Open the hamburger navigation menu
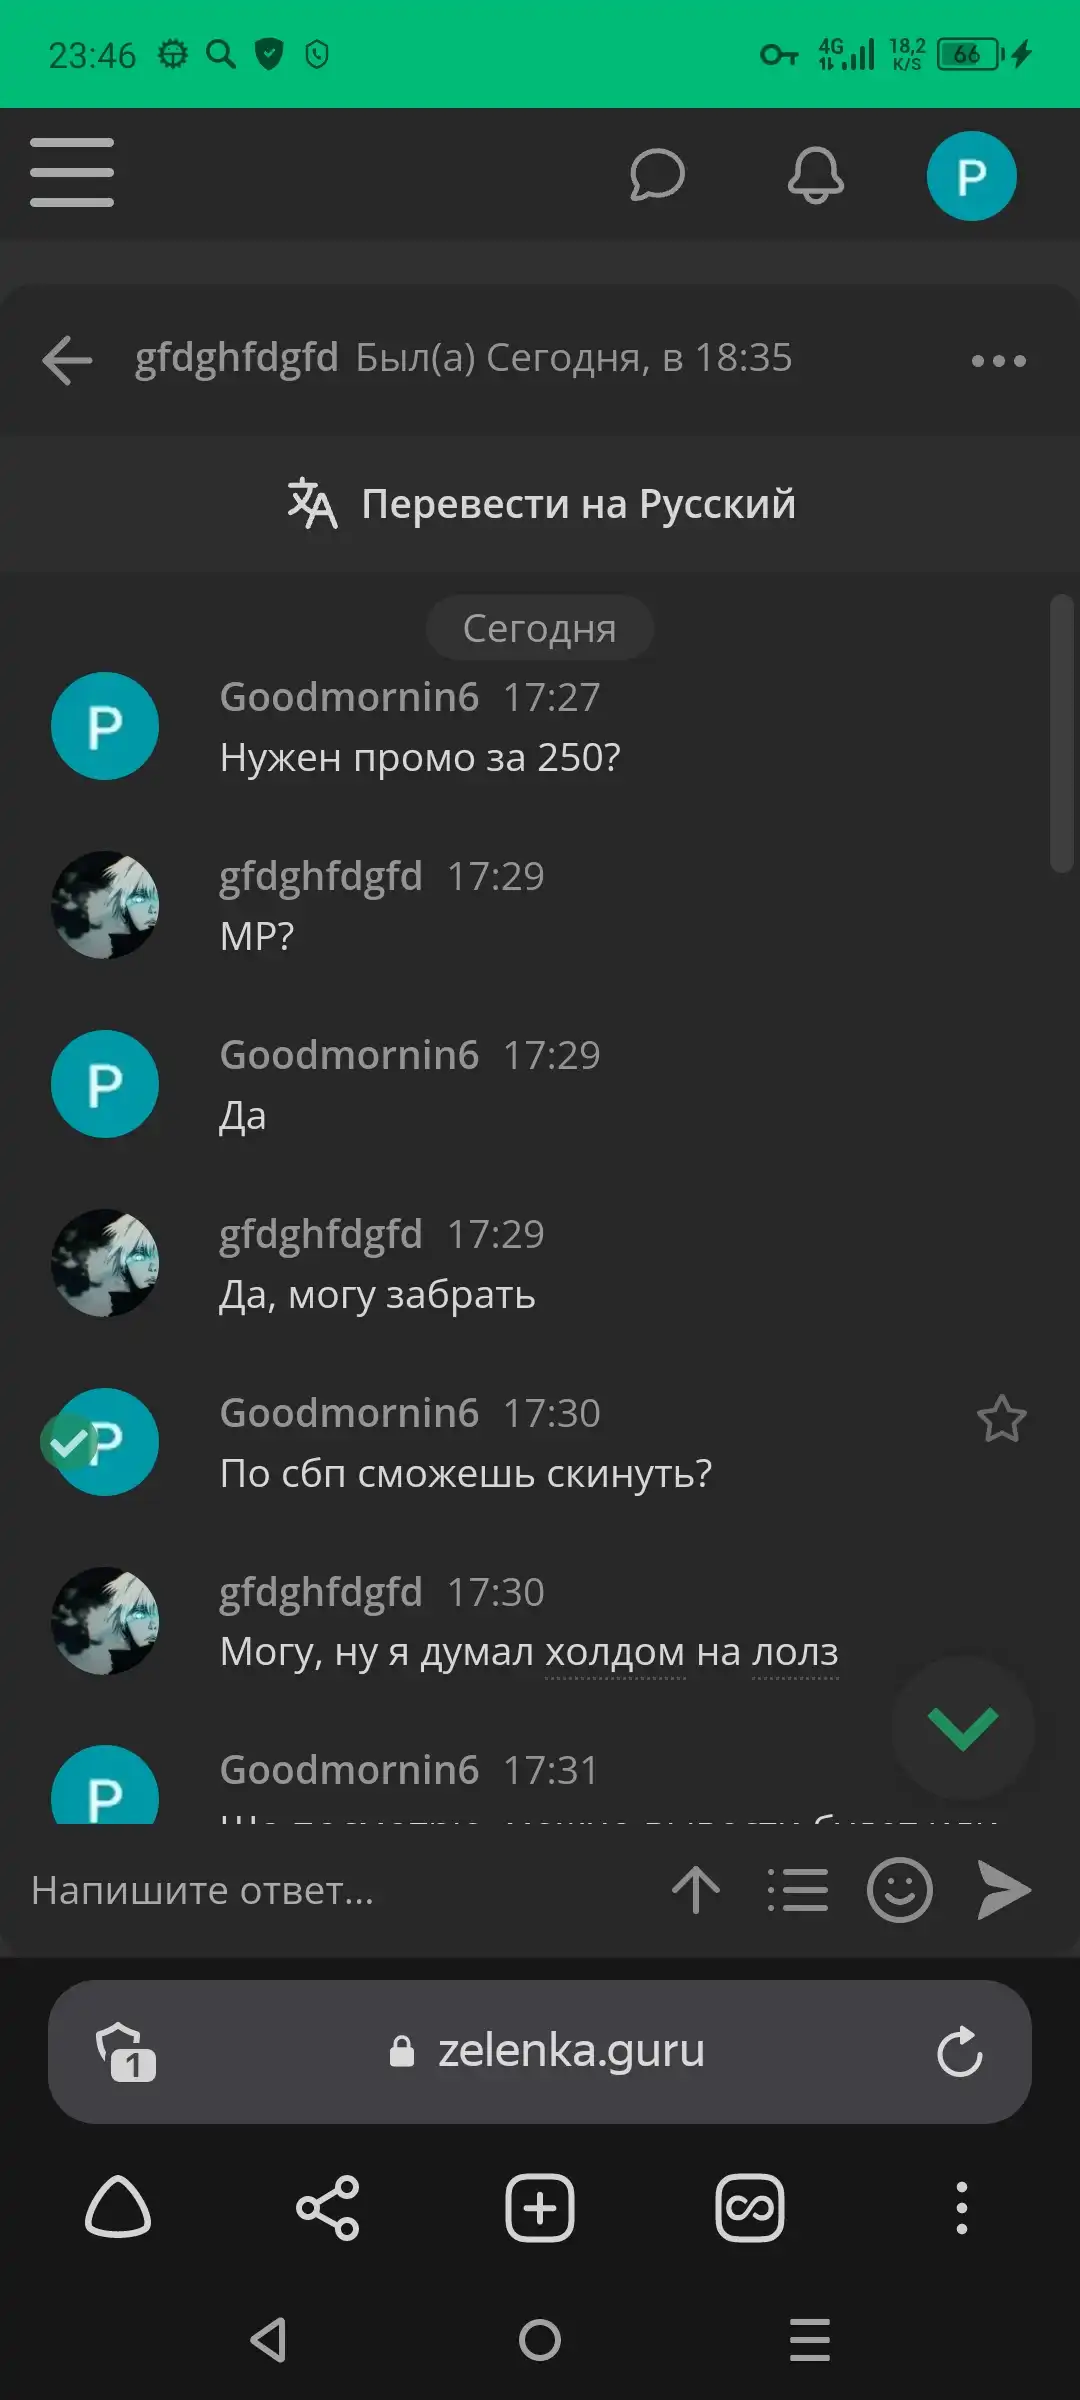This screenshot has width=1080, height=2400. [x=72, y=173]
